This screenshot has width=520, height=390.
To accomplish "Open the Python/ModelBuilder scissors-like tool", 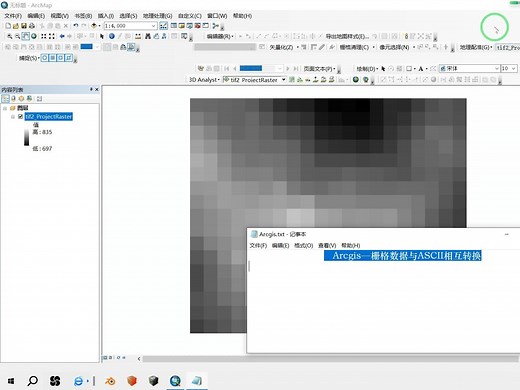I will pos(215,26).
